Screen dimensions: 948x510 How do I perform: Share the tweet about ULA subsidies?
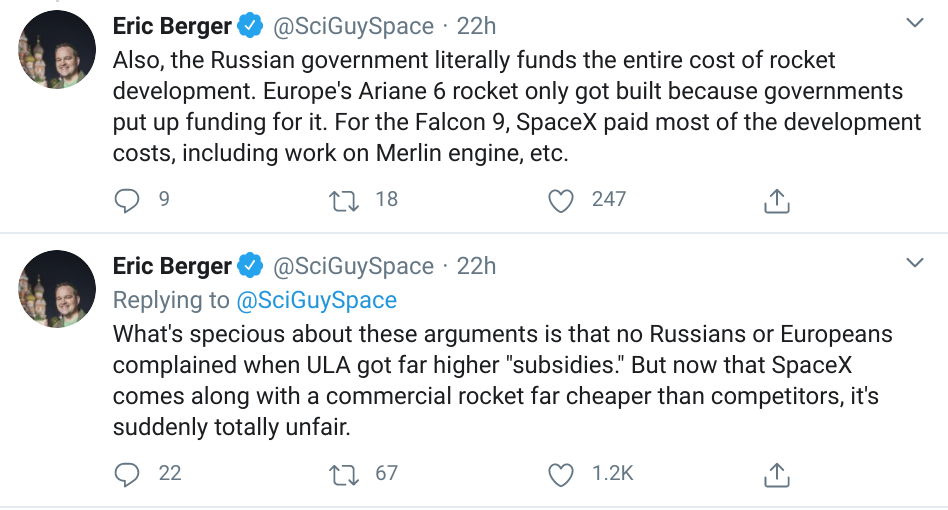pyautogui.click(x=777, y=473)
